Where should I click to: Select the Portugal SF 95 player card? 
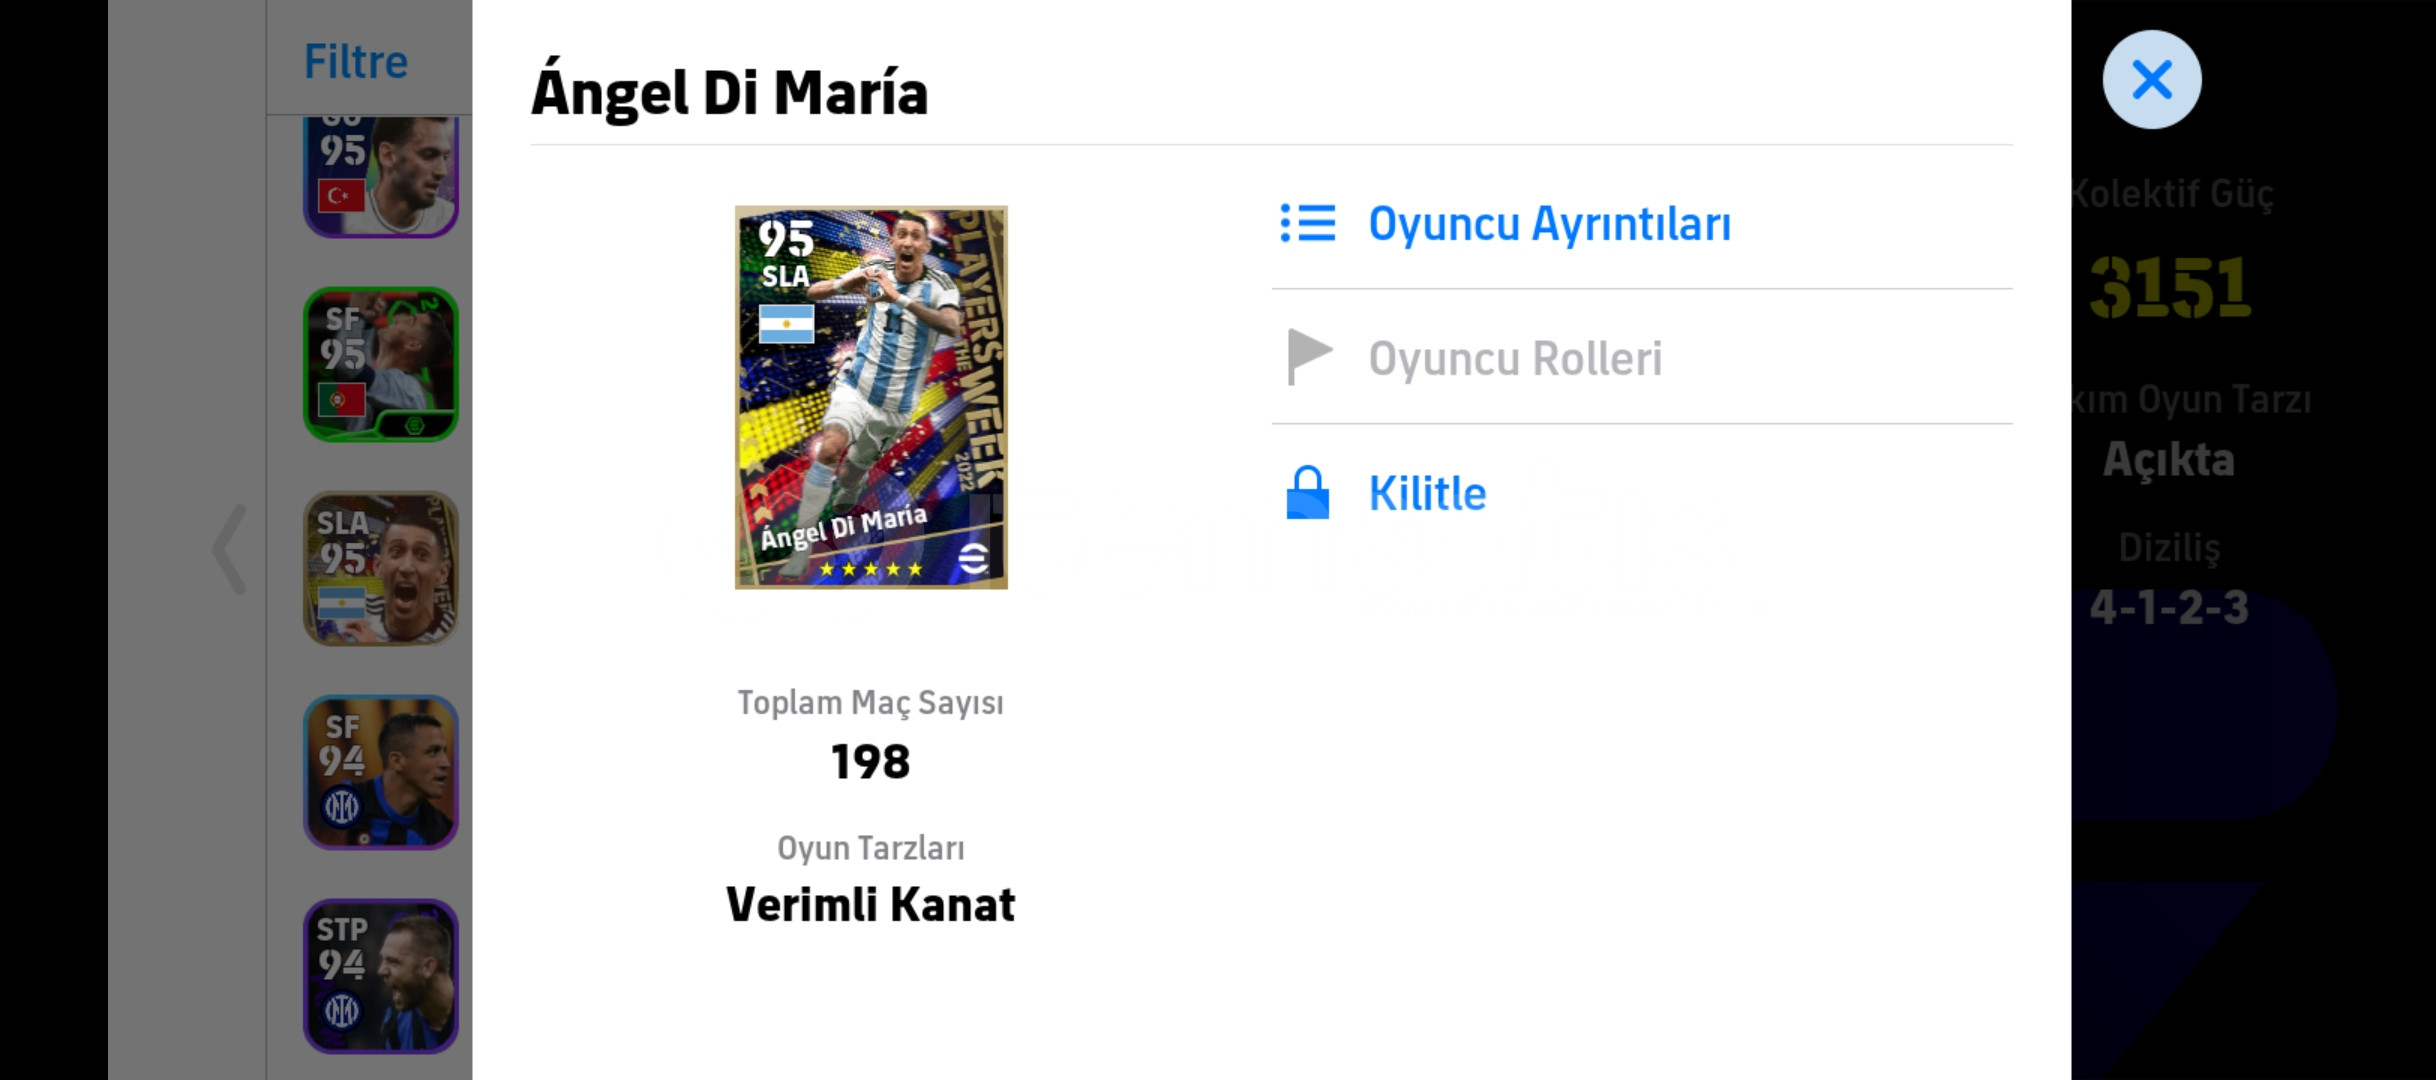(x=381, y=364)
